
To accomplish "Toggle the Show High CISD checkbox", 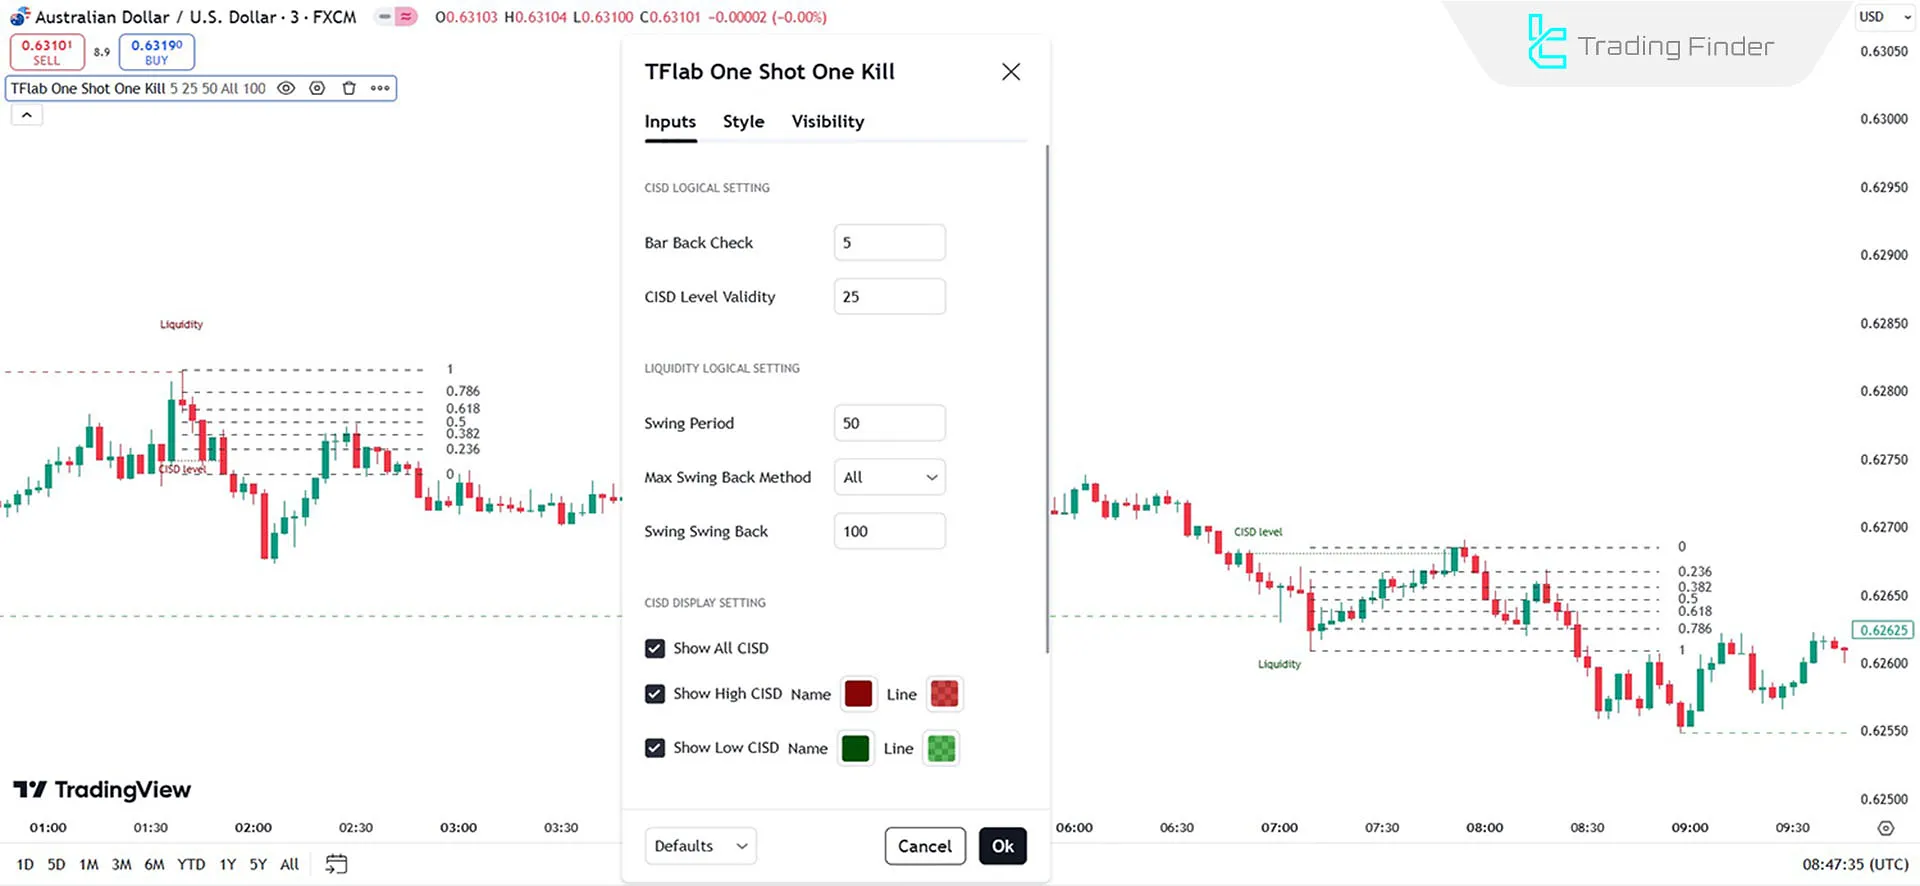I will pyautogui.click(x=655, y=694).
